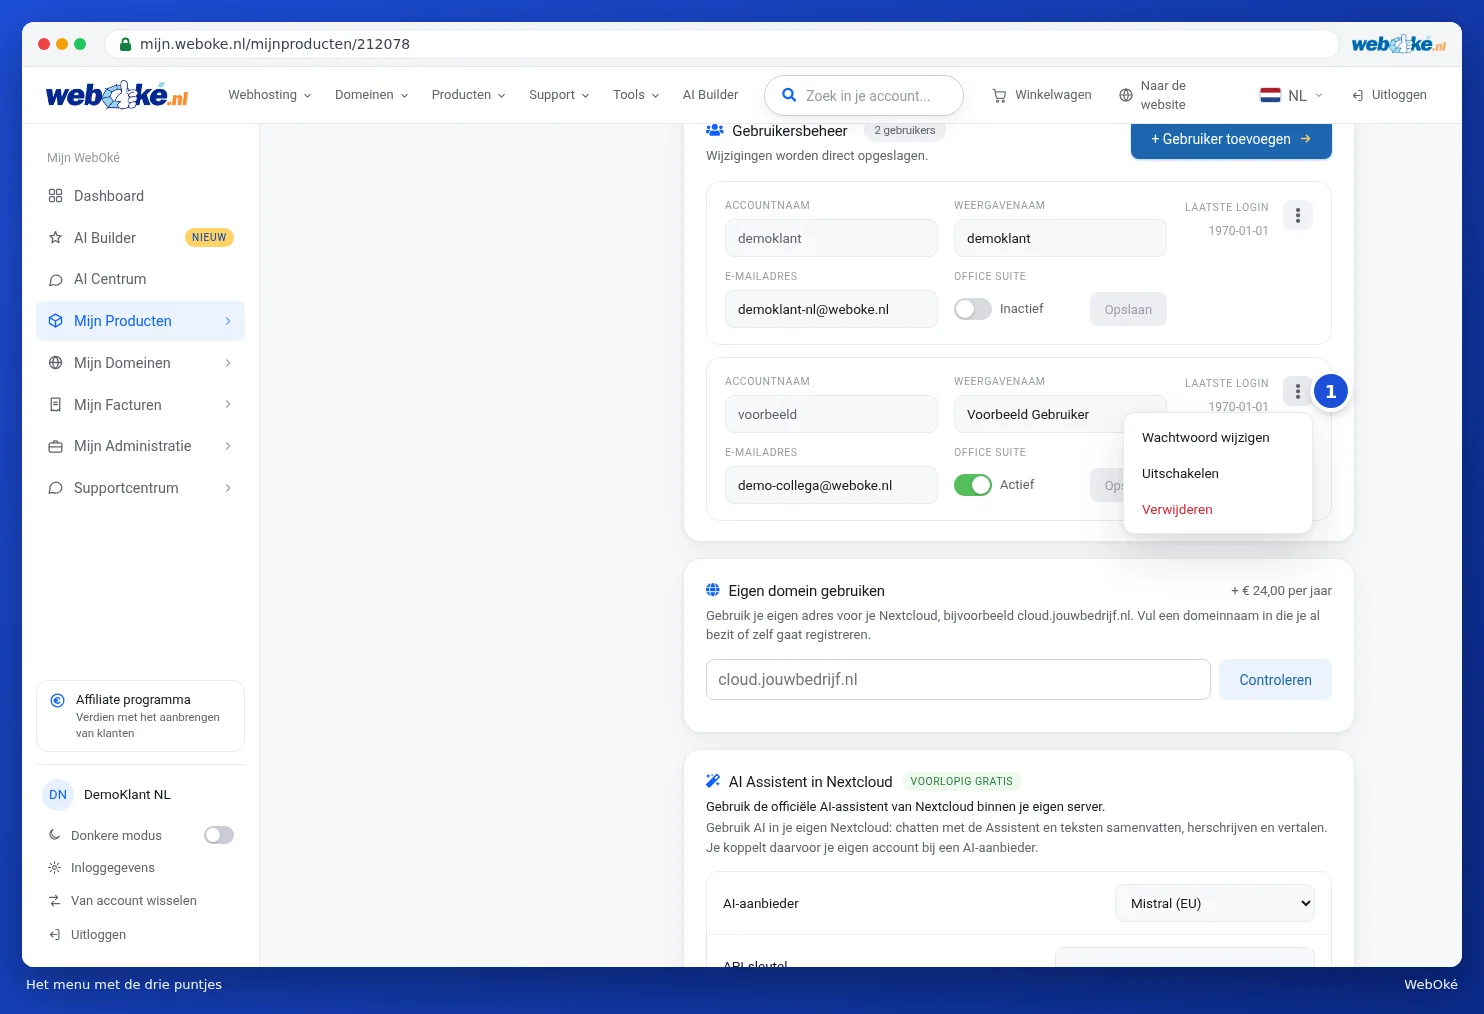Click the globe icon for Naar de website
The width and height of the screenshot is (1484, 1014).
click(1126, 95)
